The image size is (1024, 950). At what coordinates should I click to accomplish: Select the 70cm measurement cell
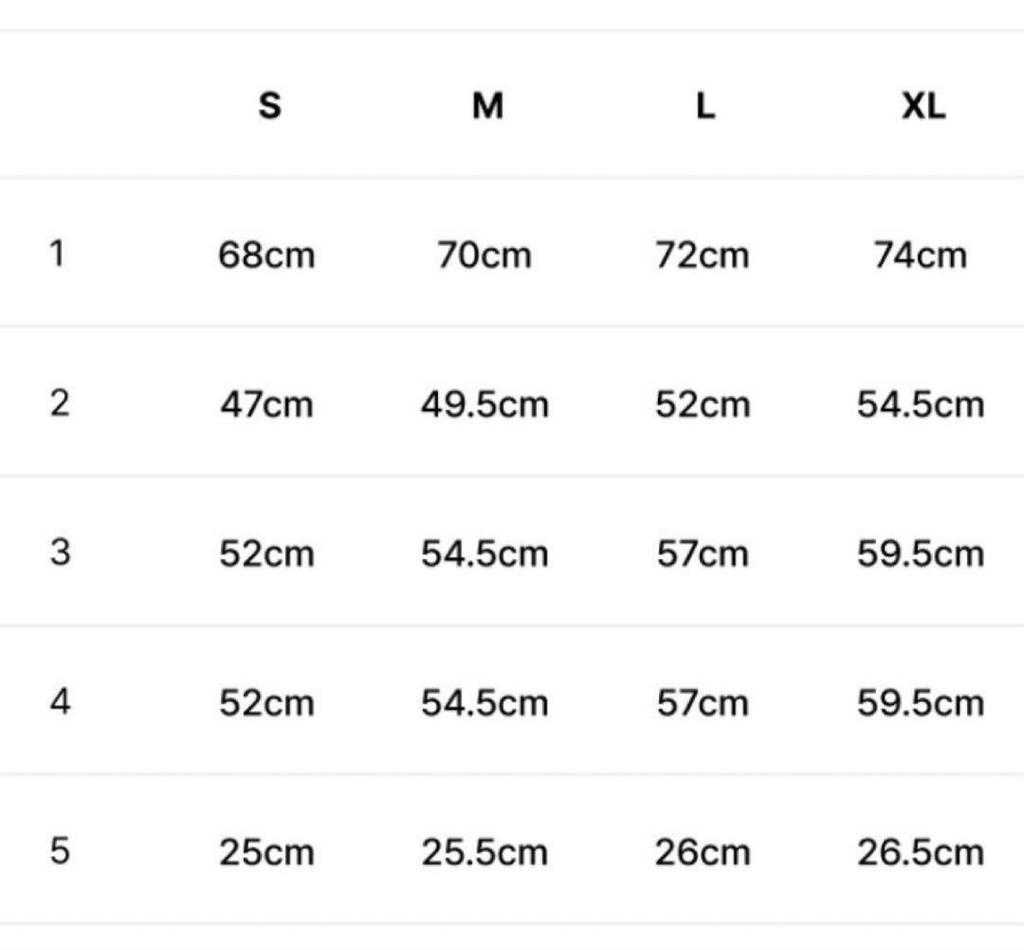tap(484, 255)
